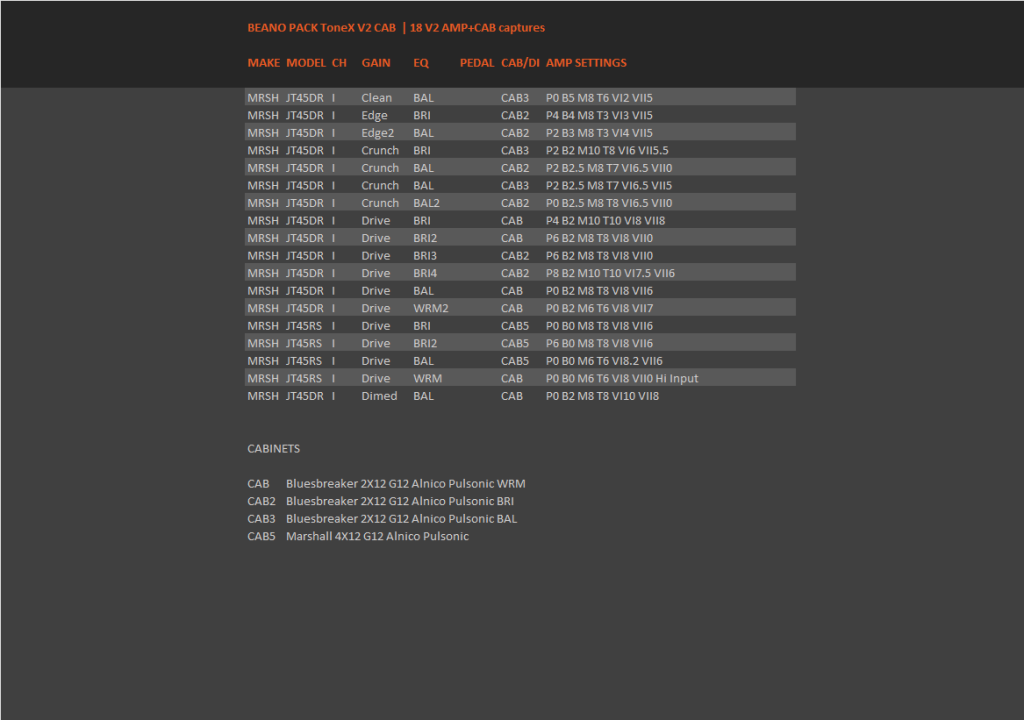Click settings P0 B0 M6 T6 VI8.2 VII6
This screenshot has height=720, width=1024.
pos(604,361)
